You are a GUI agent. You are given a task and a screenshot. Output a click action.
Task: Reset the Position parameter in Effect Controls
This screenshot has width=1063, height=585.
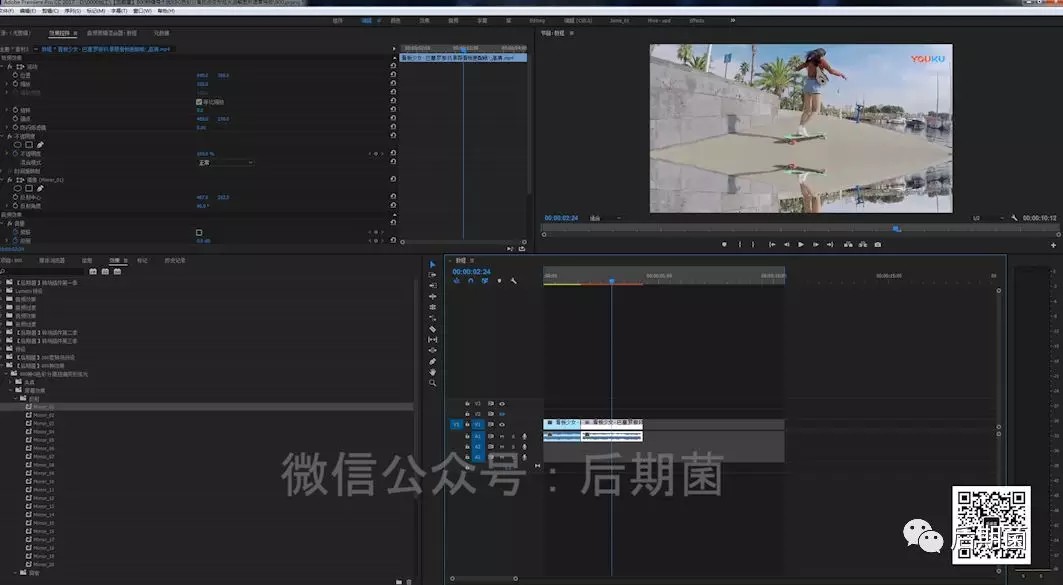(393, 75)
